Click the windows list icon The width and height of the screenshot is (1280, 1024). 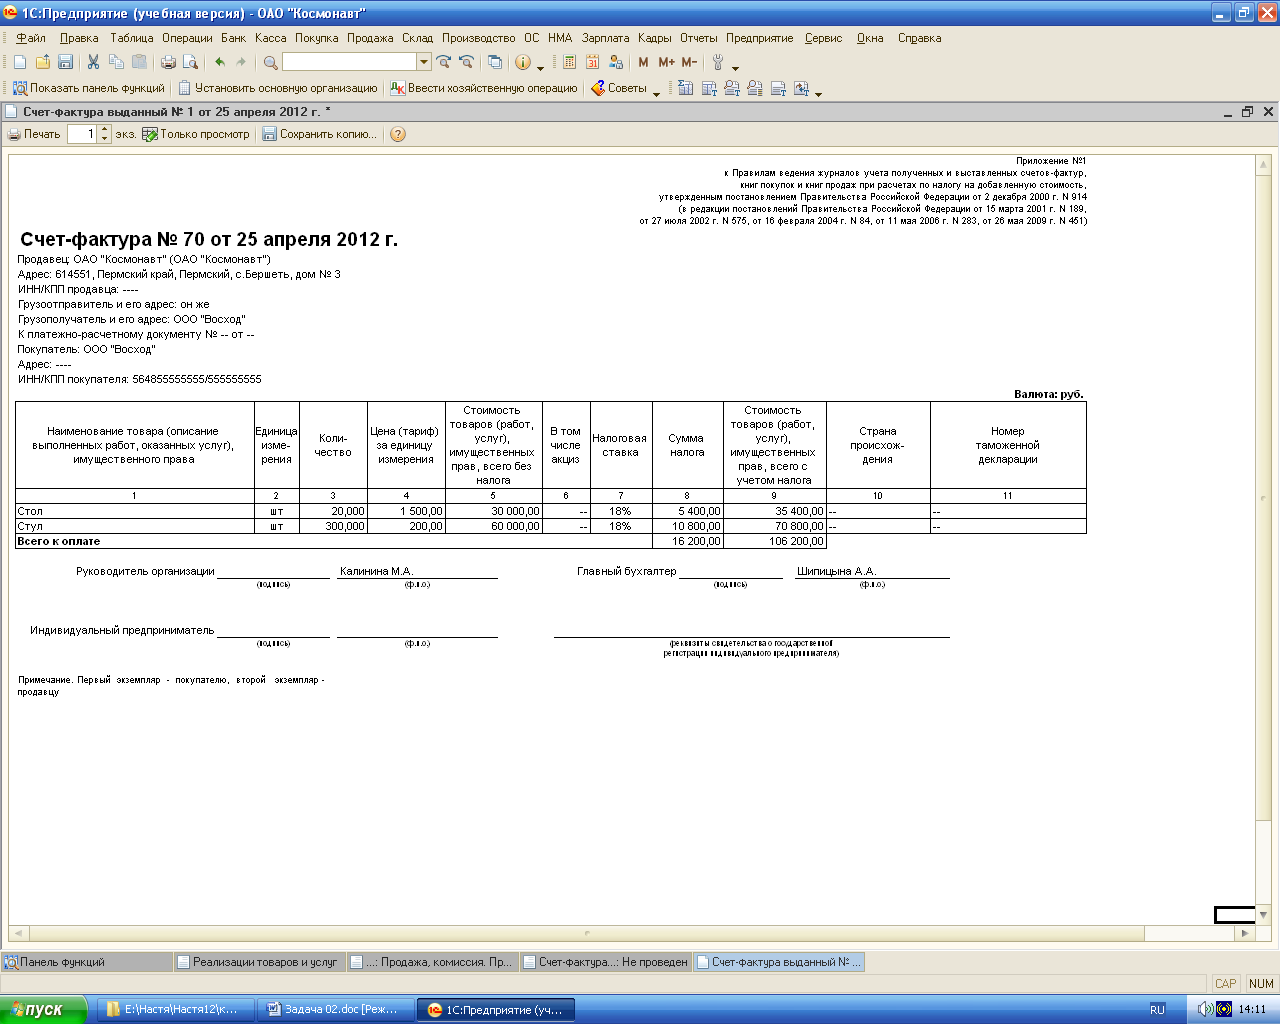tap(495, 62)
